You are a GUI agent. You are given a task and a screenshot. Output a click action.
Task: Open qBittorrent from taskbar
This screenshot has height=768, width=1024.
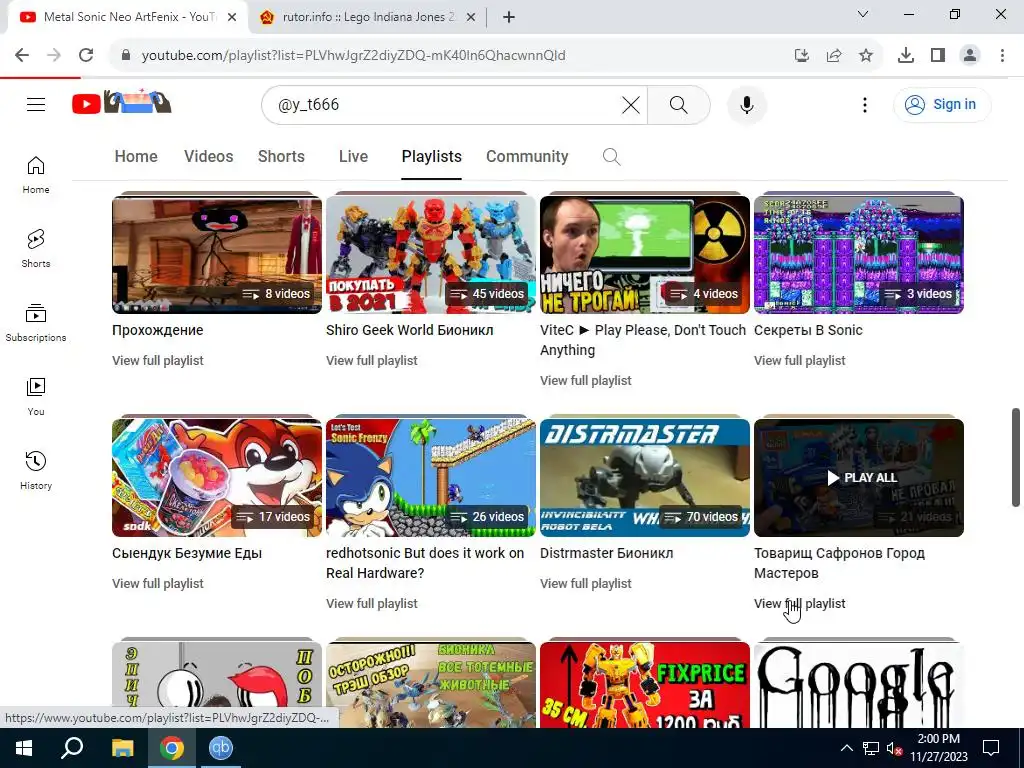(220, 748)
